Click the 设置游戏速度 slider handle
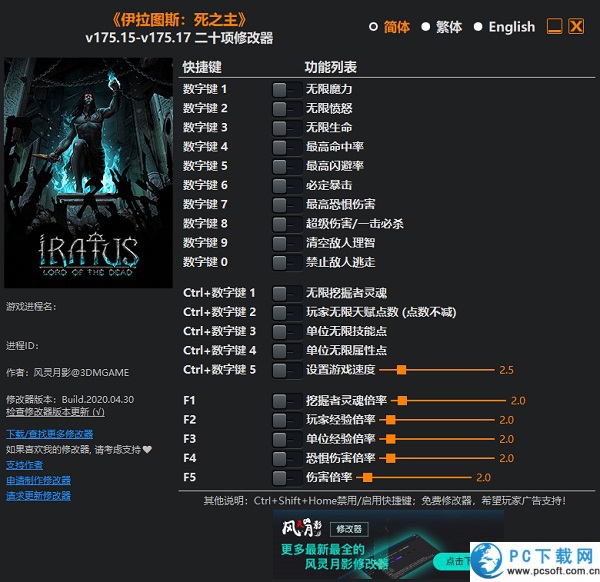The image size is (600, 582). (401, 370)
